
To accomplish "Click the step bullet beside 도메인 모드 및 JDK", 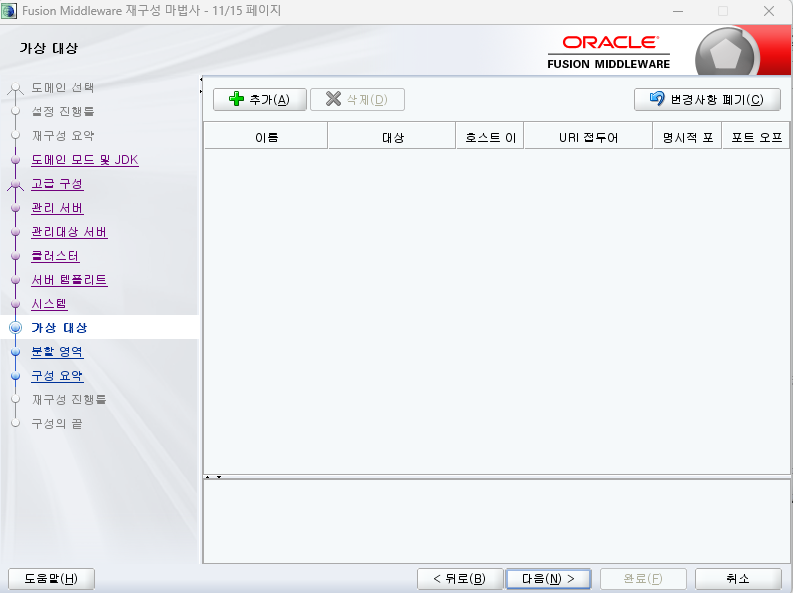I will point(16,160).
